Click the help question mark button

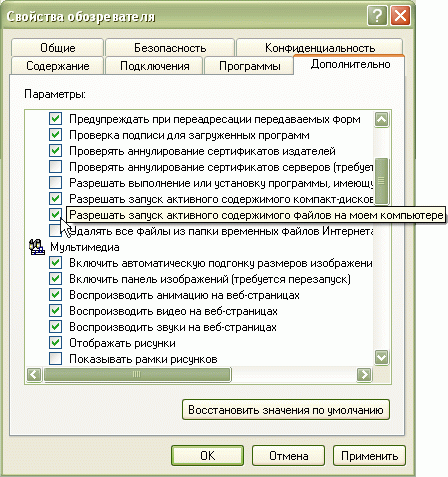pos(377,16)
